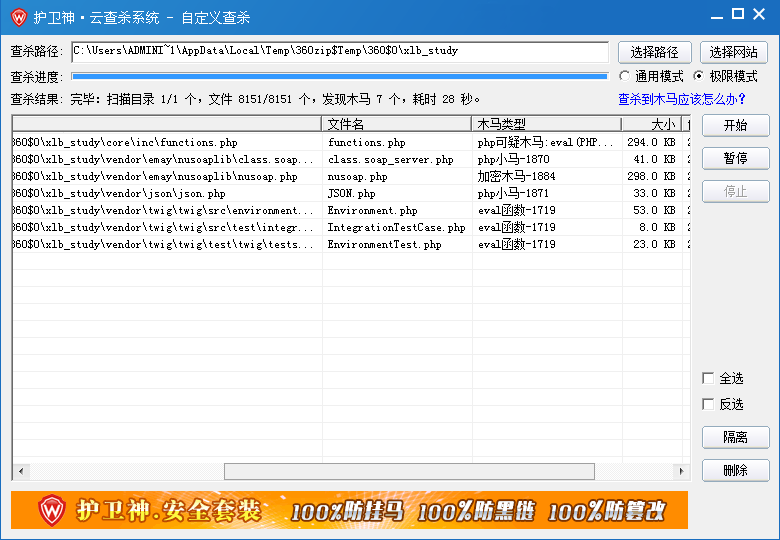This screenshot has width=780, height=540.
Task: Click the 23.0 KB size cell
Action: (x=652, y=244)
